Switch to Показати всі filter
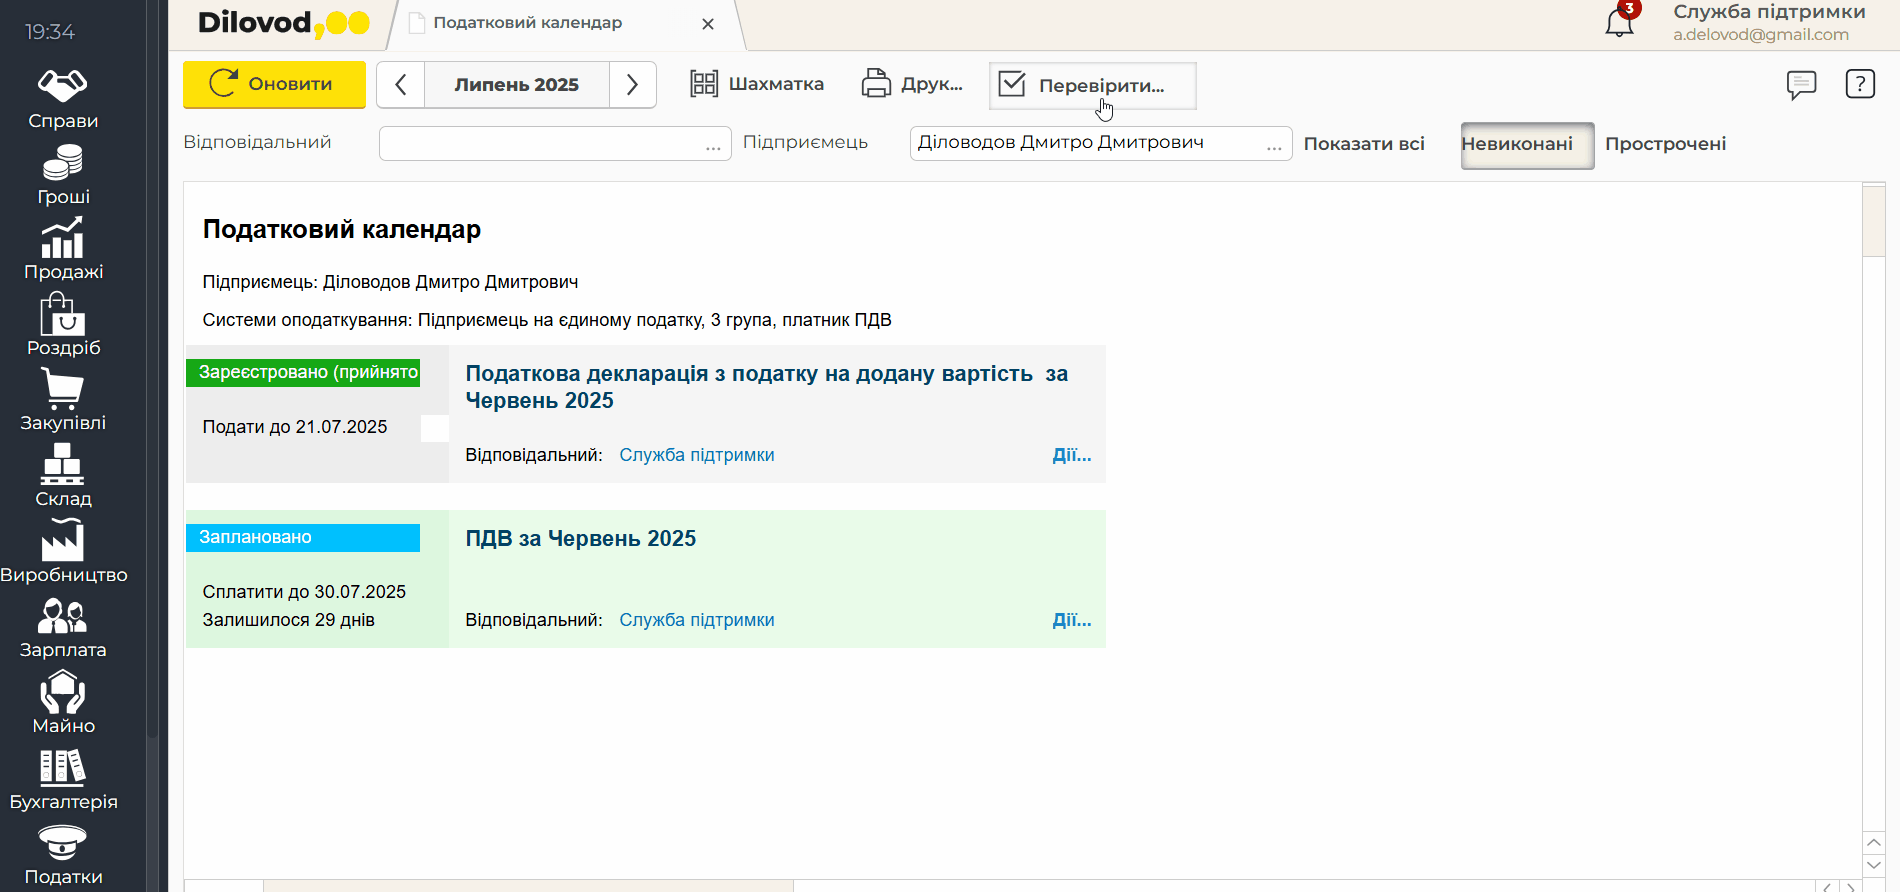 (1364, 145)
